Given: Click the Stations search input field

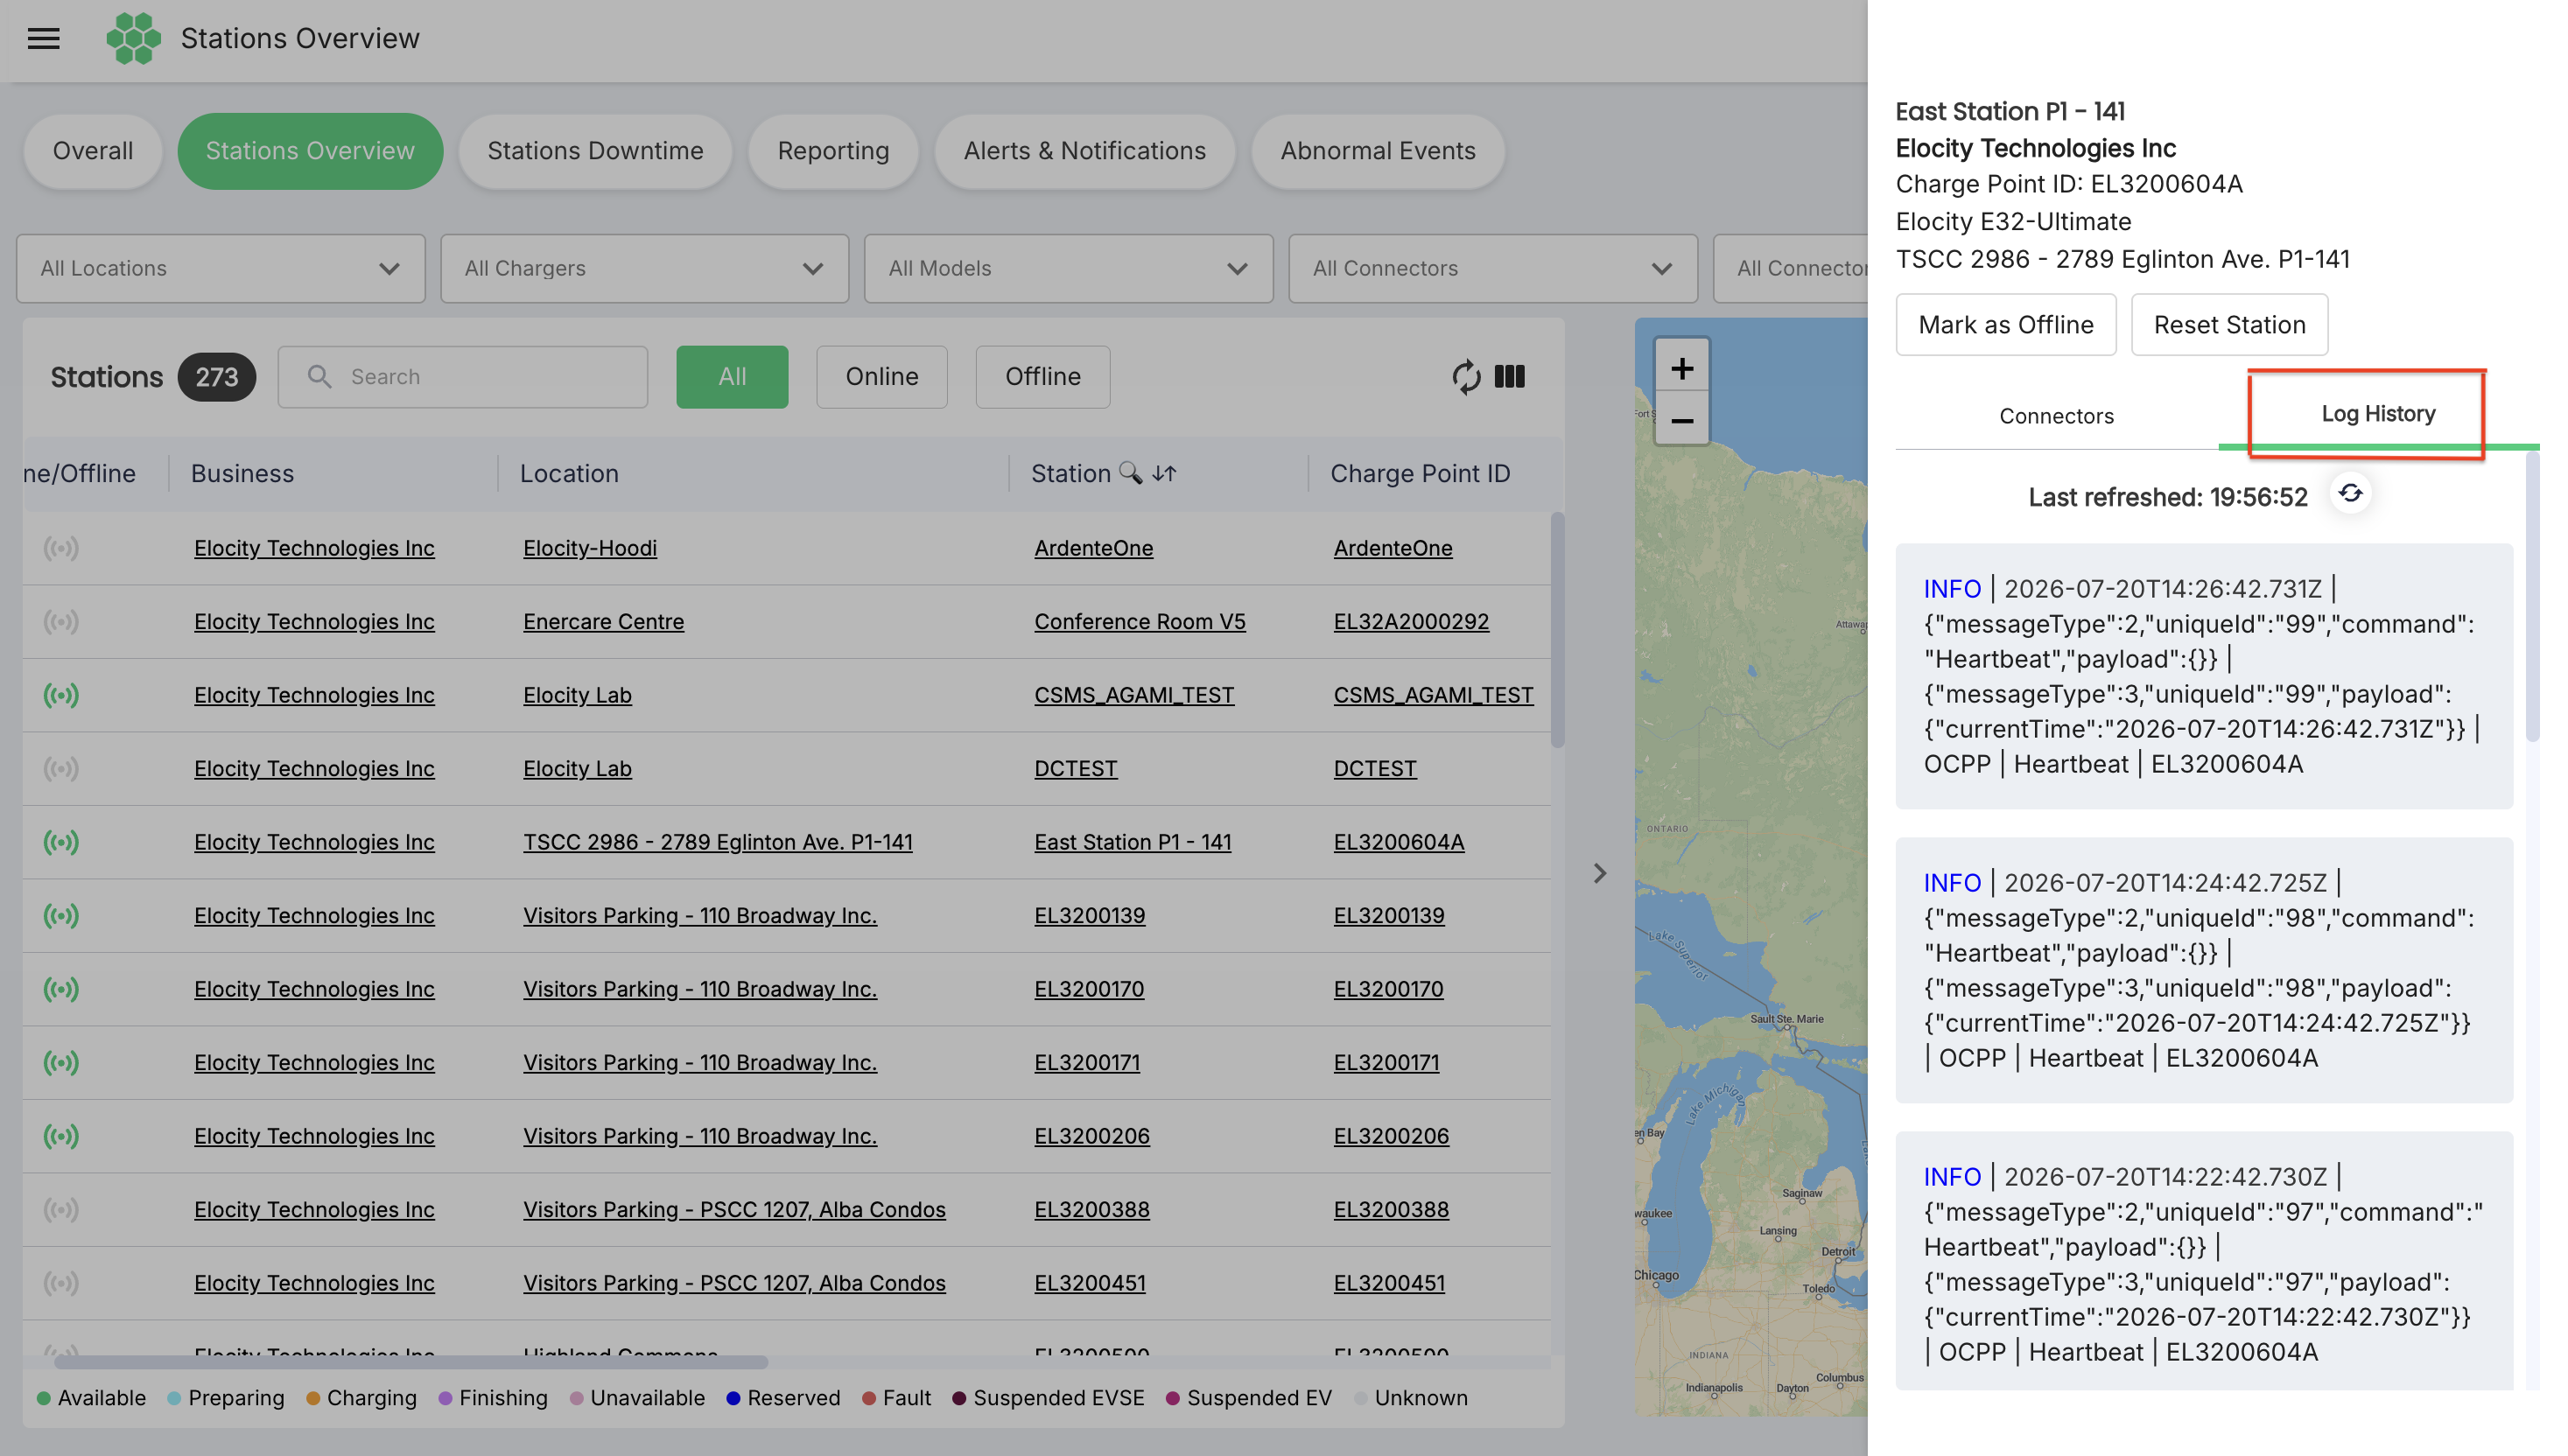Looking at the screenshot, I should (463, 377).
